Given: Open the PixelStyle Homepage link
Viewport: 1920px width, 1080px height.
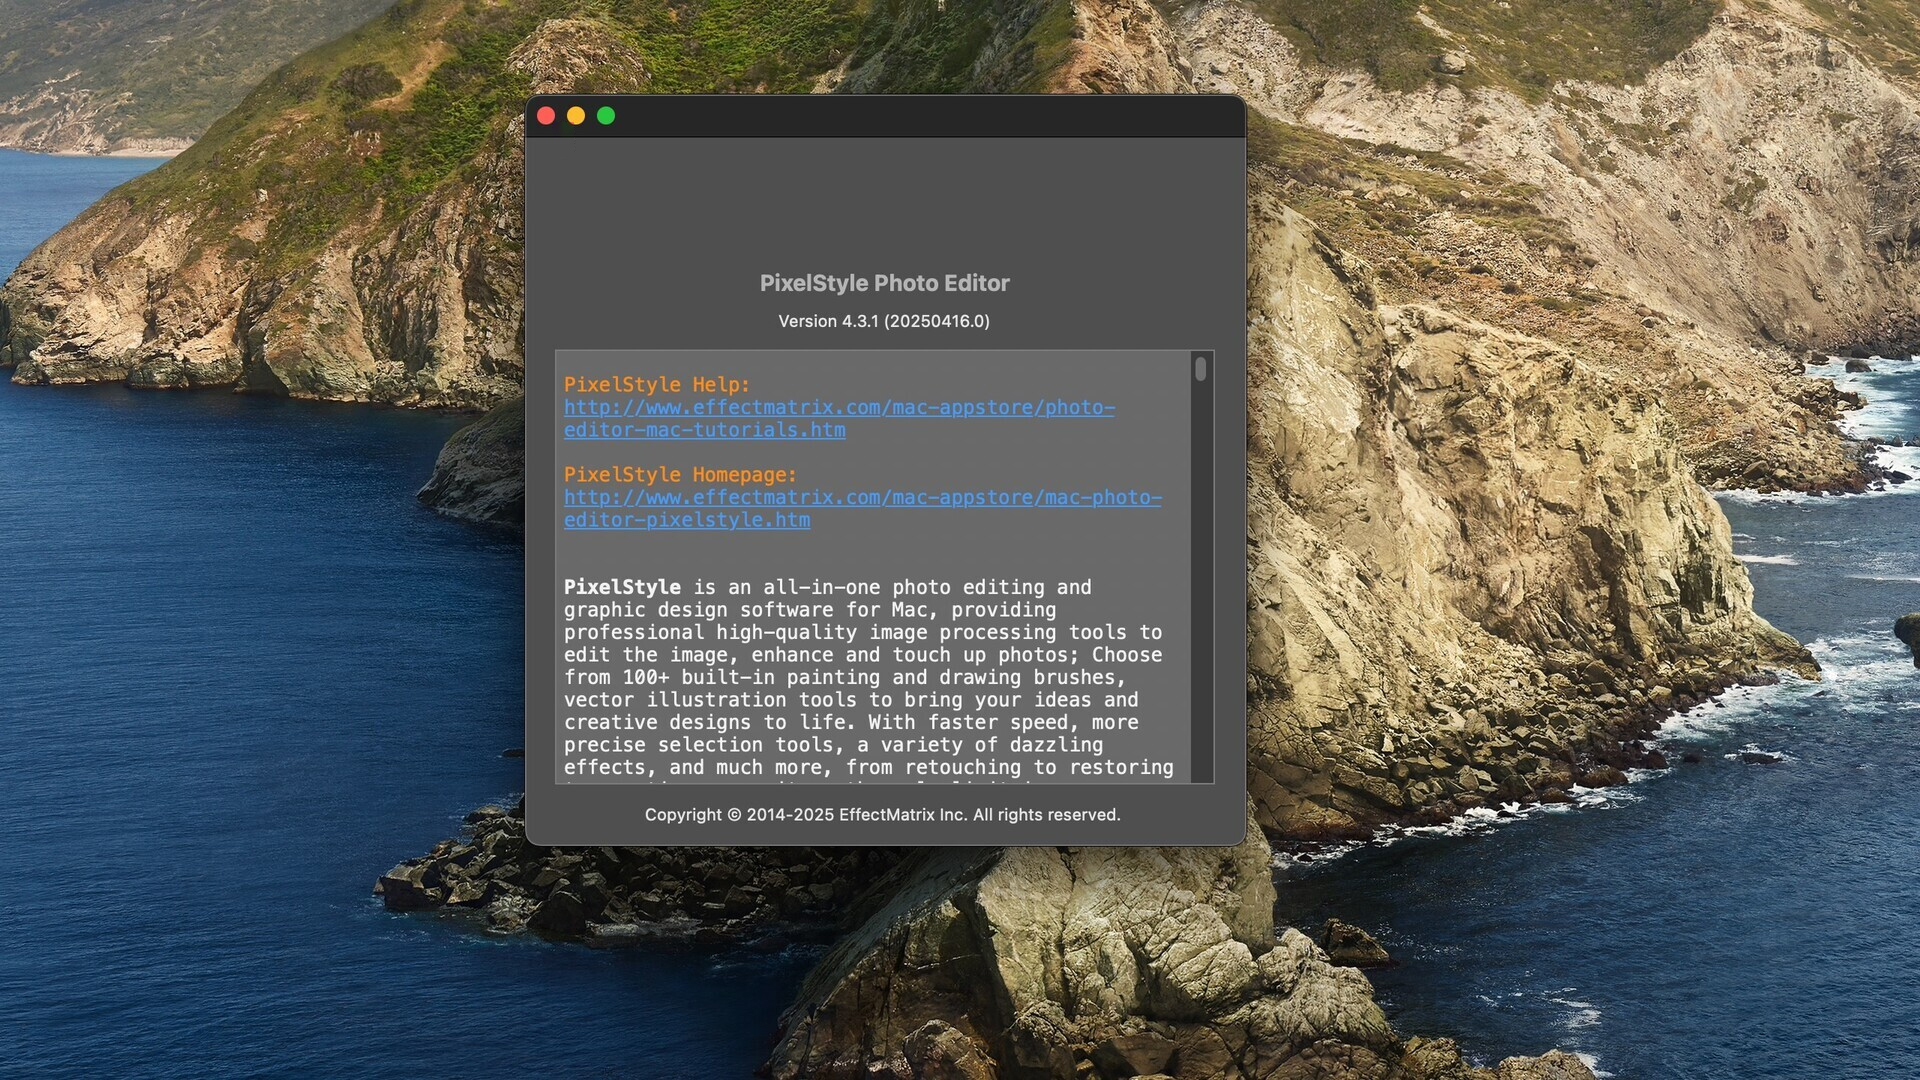Looking at the screenshot, I should 862,498.
